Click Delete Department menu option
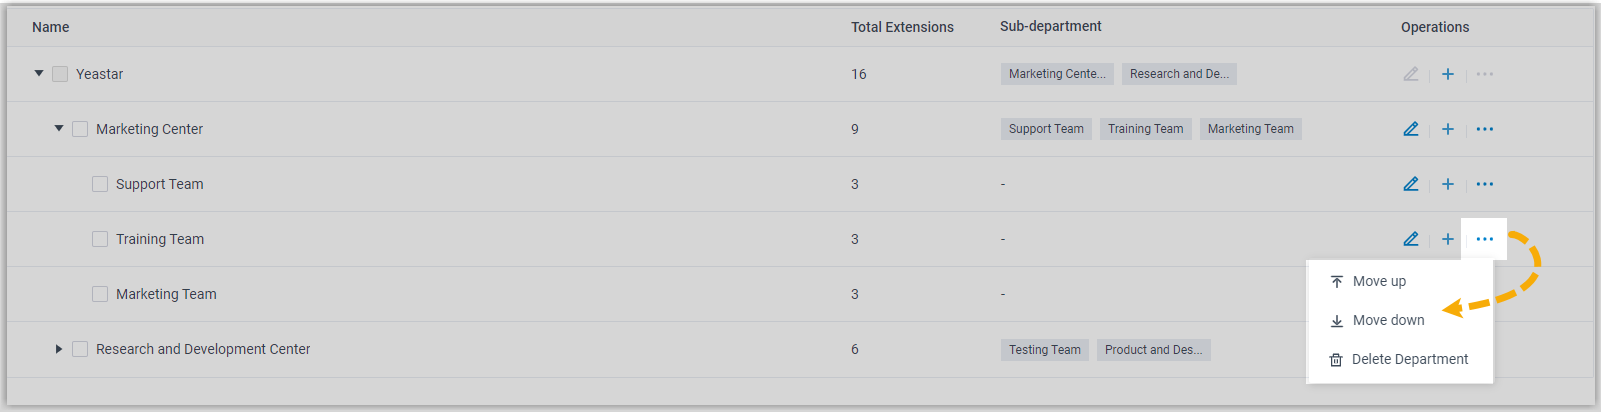Viewport: 1601px width, 412px height. (x=1409, y=359)
